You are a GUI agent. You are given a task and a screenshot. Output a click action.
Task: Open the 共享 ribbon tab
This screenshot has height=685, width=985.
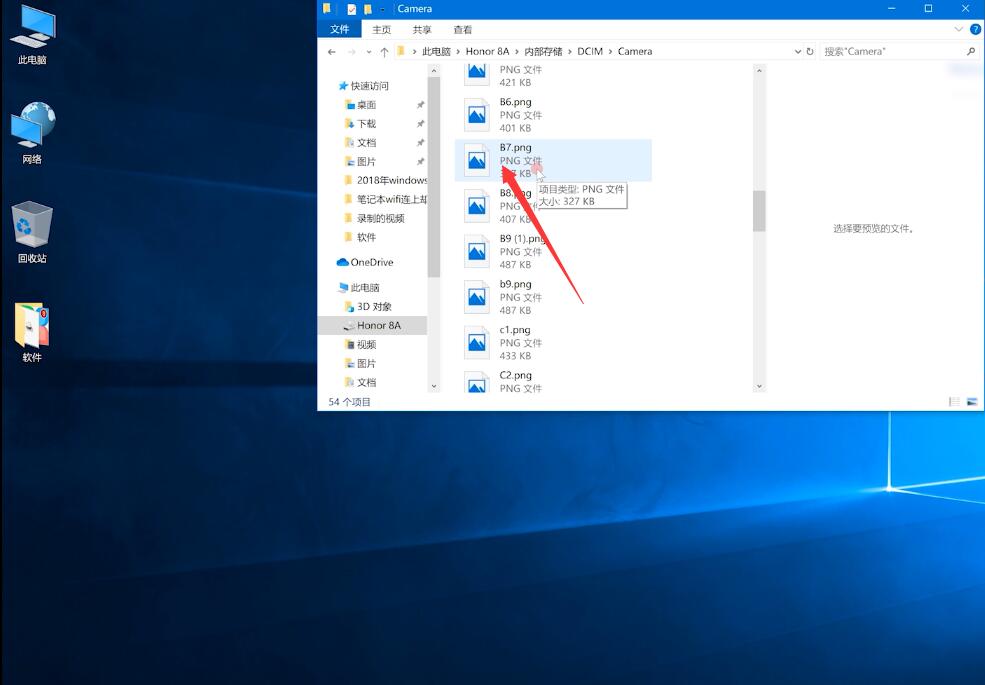[422, 30]
